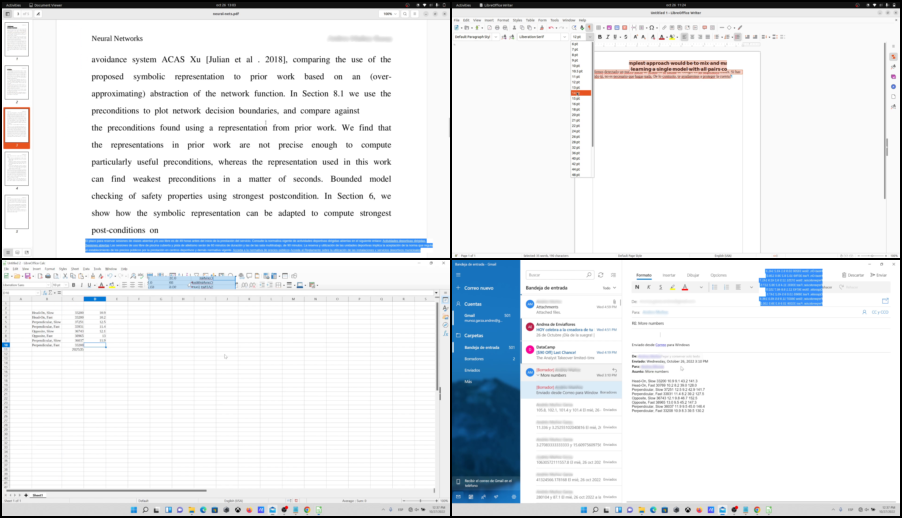The height and width of the screenshot is (518, 902).
Task: Expand Mail font formatting chevron
Action: click(701, 287)
